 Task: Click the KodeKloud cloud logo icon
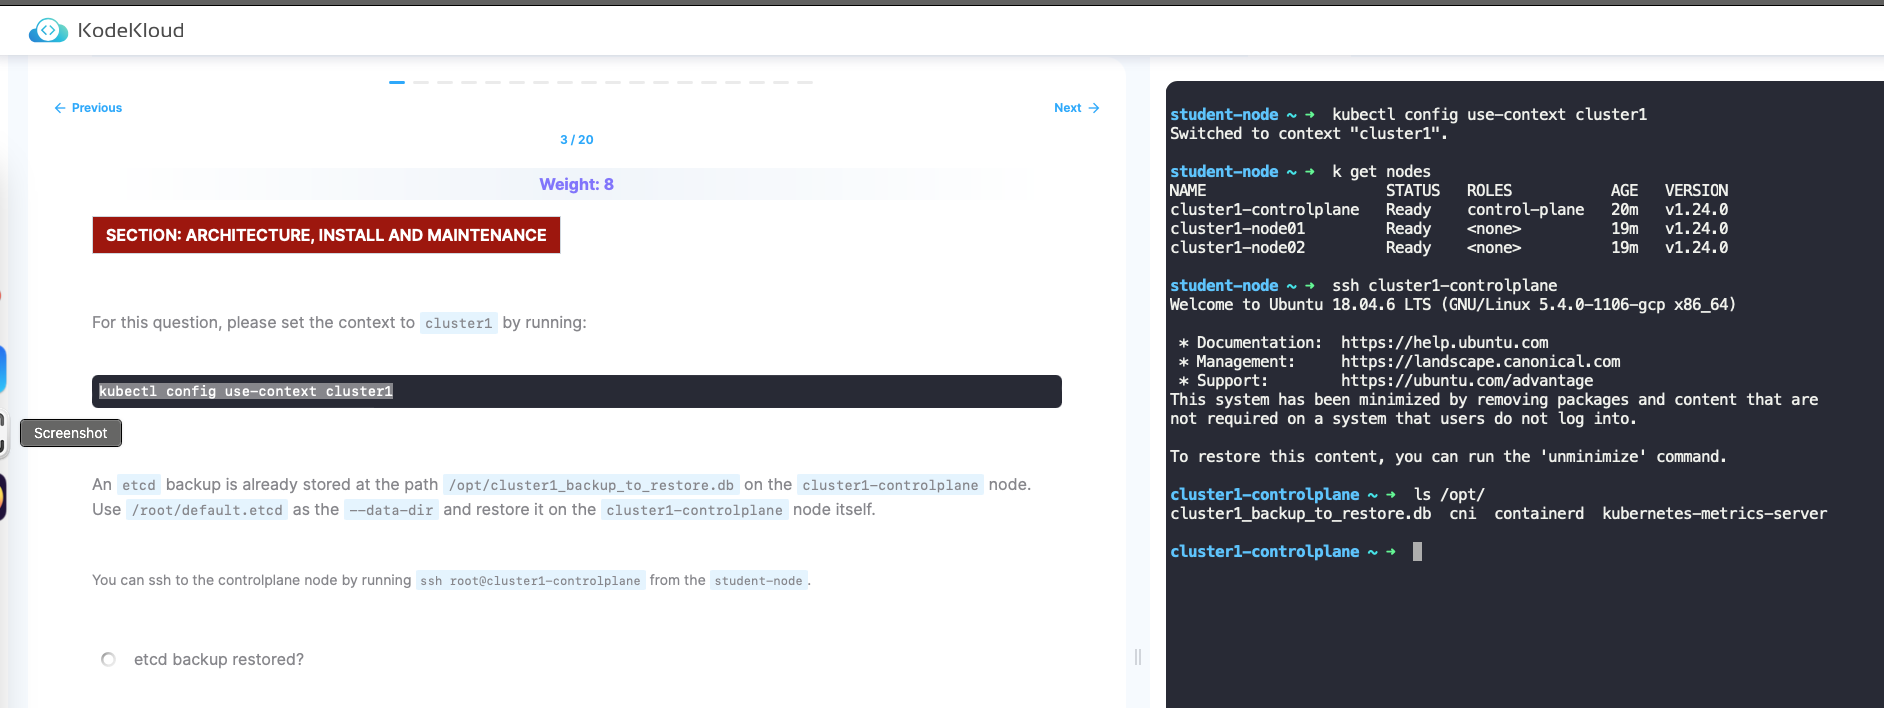48,31
